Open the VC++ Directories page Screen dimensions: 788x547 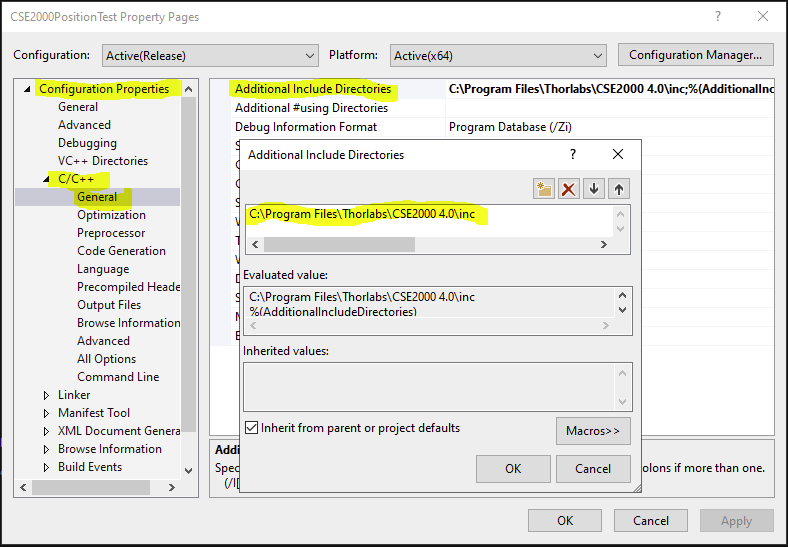[x=102, y=161]
